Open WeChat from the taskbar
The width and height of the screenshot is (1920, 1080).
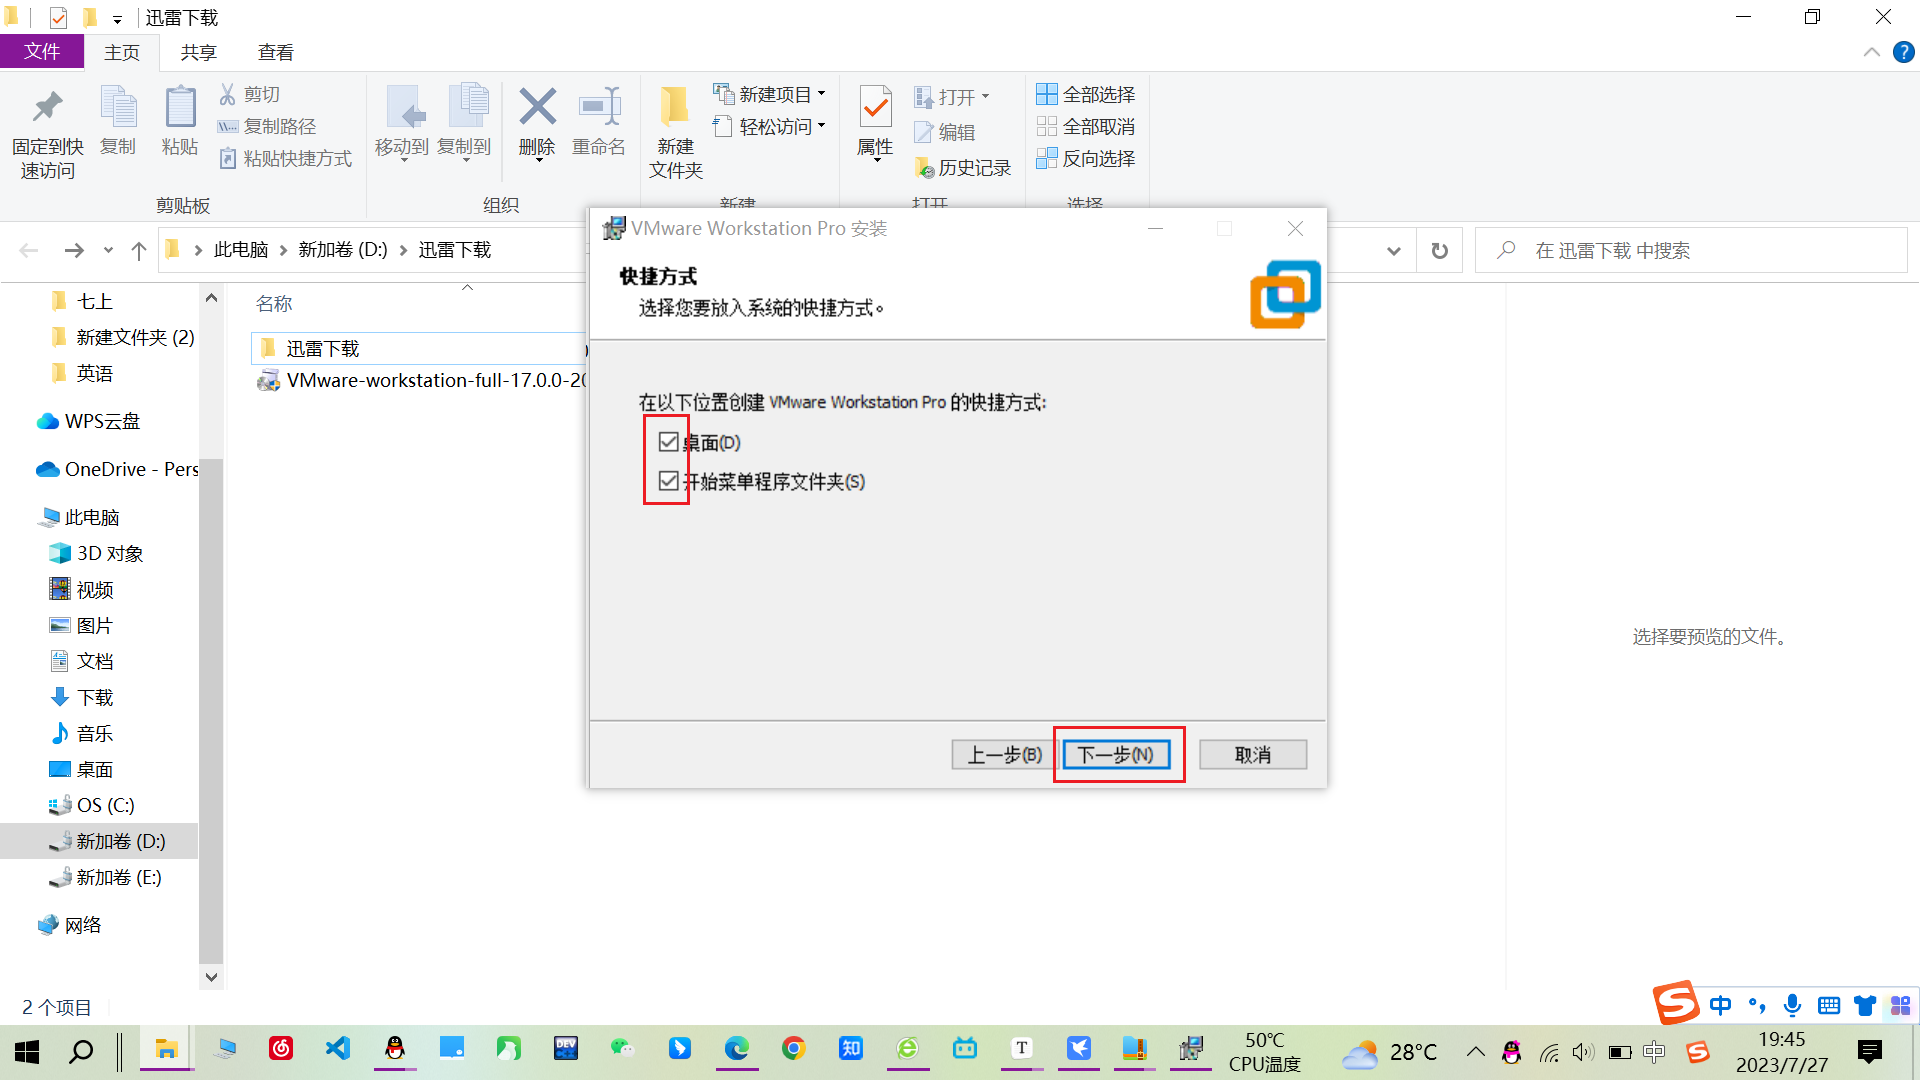[x=622, y=1048]
